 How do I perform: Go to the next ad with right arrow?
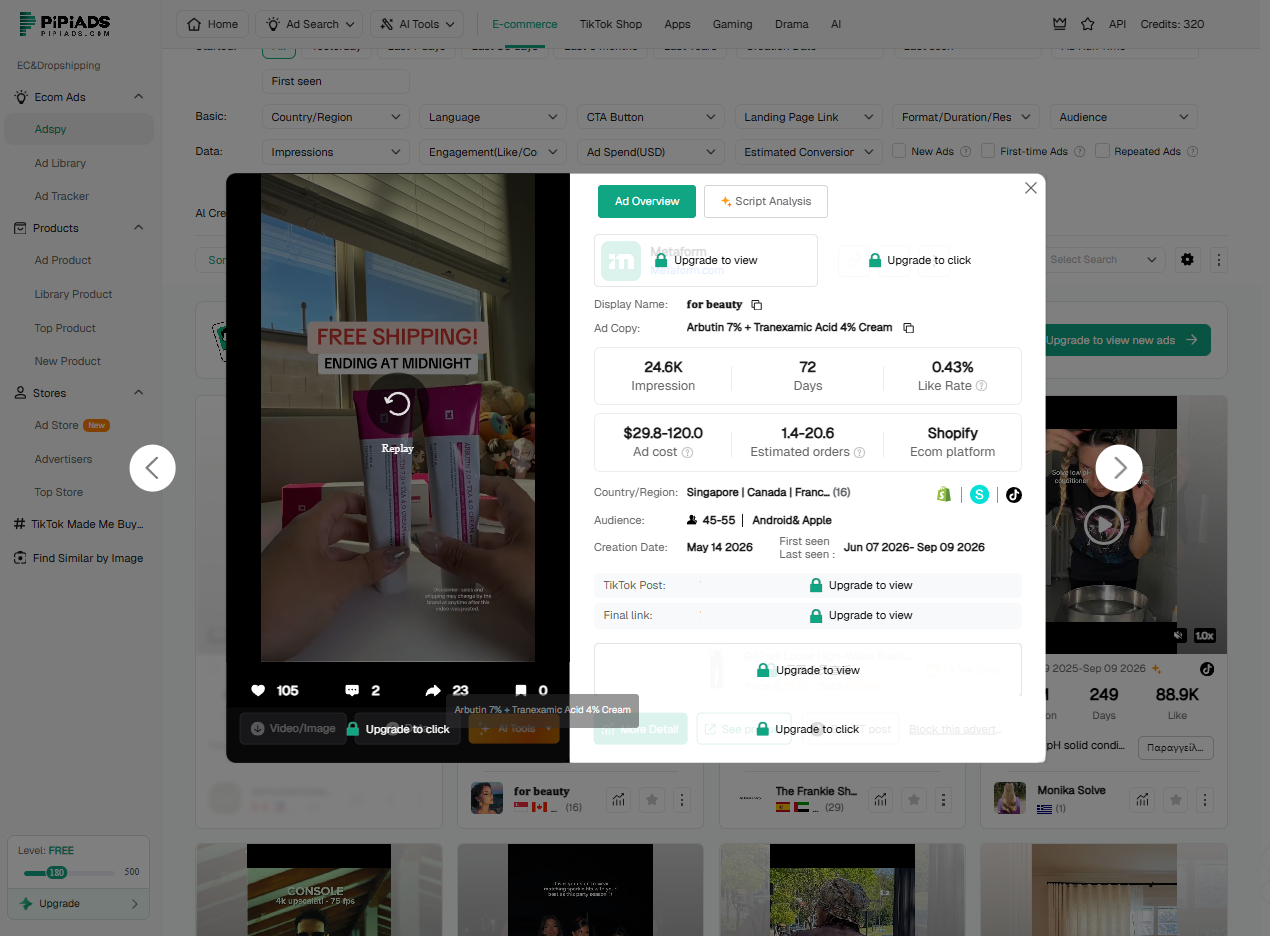[1119, 467]
